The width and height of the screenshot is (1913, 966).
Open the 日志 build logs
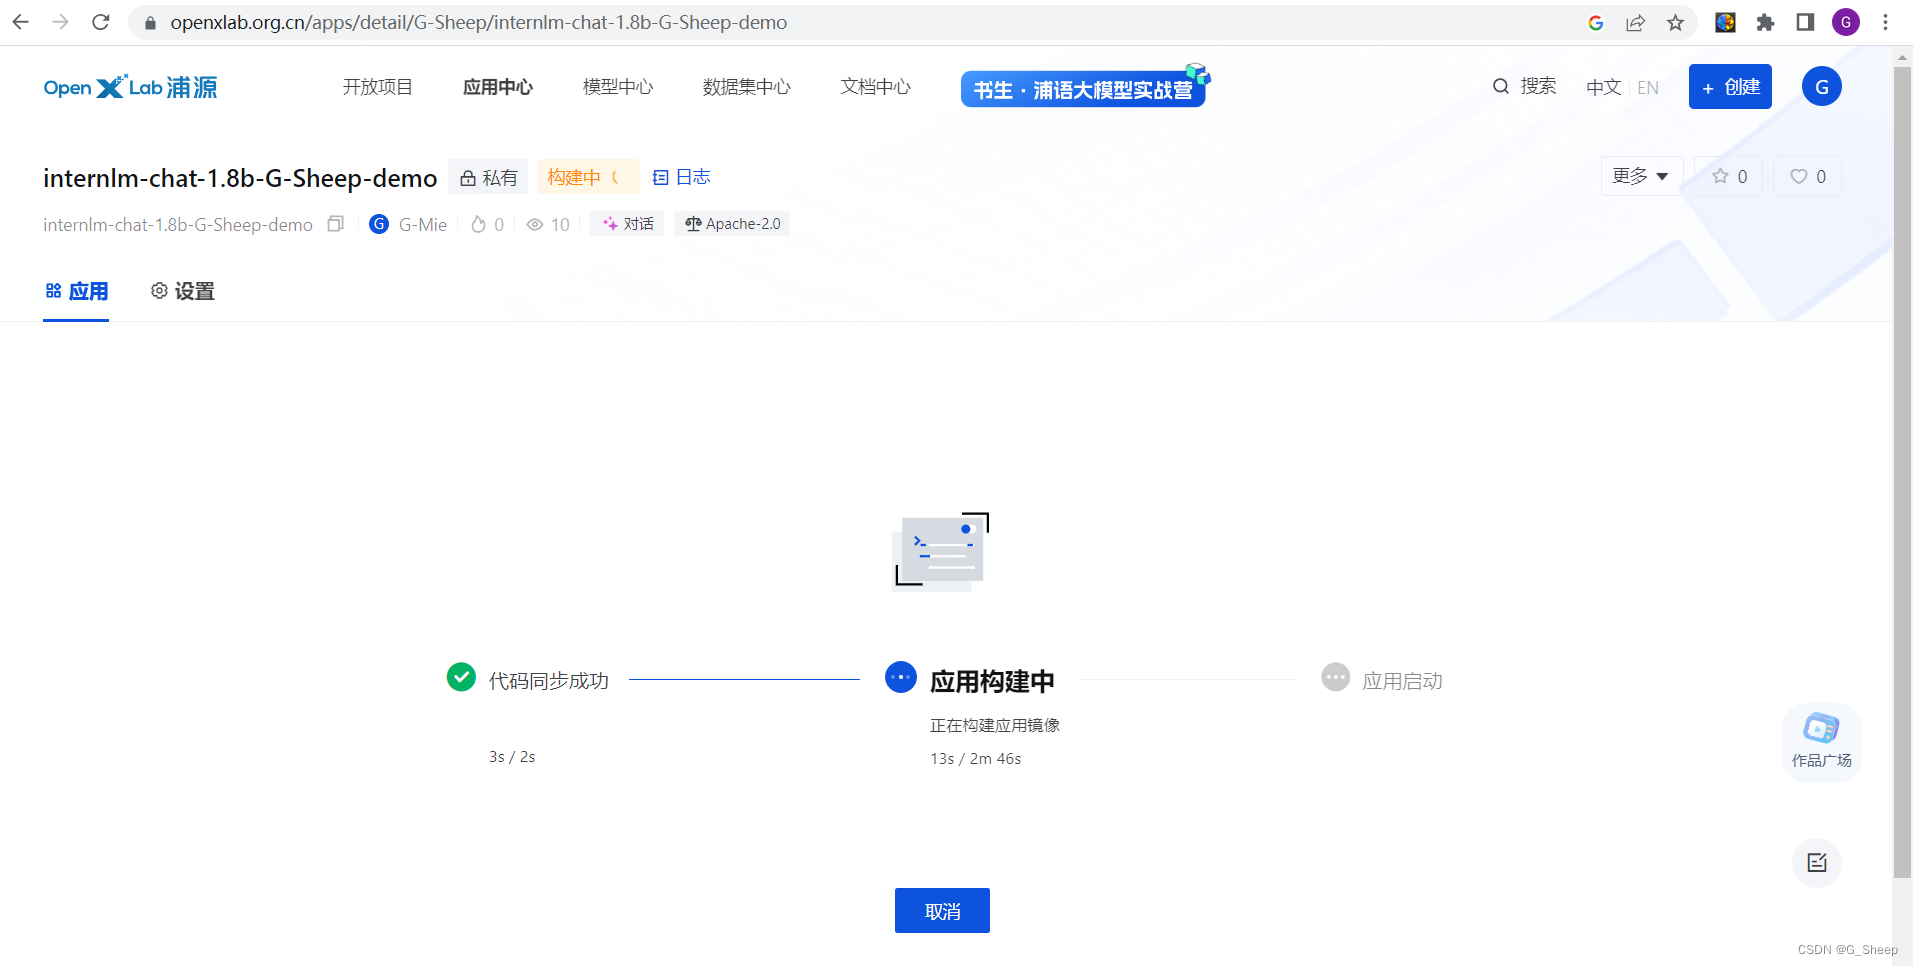[x=681, y=177]
